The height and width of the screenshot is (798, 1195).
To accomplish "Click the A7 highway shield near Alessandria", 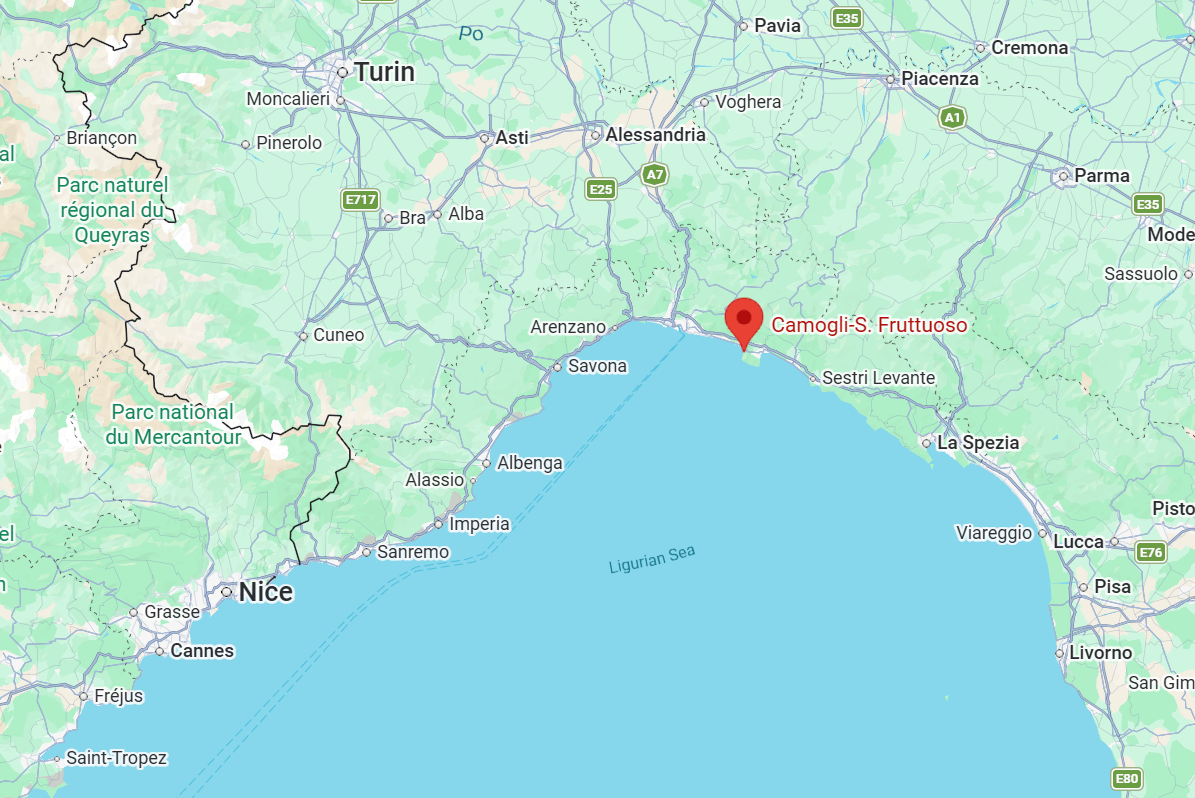I will [654, 175].
